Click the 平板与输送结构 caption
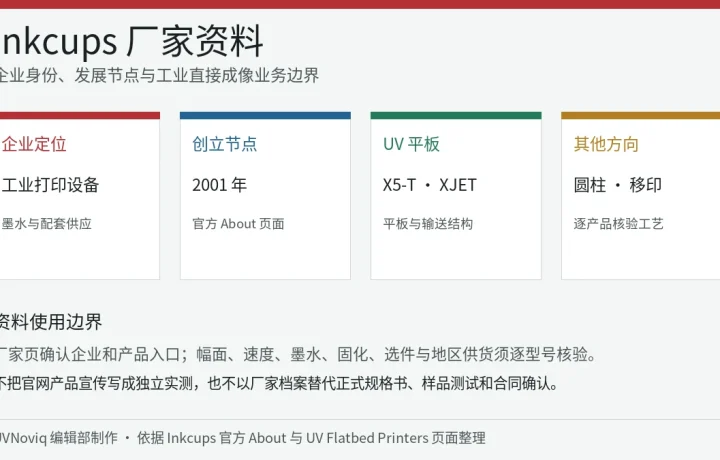This screenshot has width=720, height=460. tap(428, 224)
